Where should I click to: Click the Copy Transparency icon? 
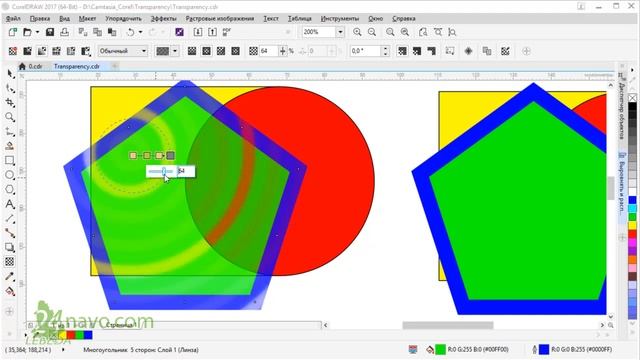pyautogui.click(x=487, y=51)
